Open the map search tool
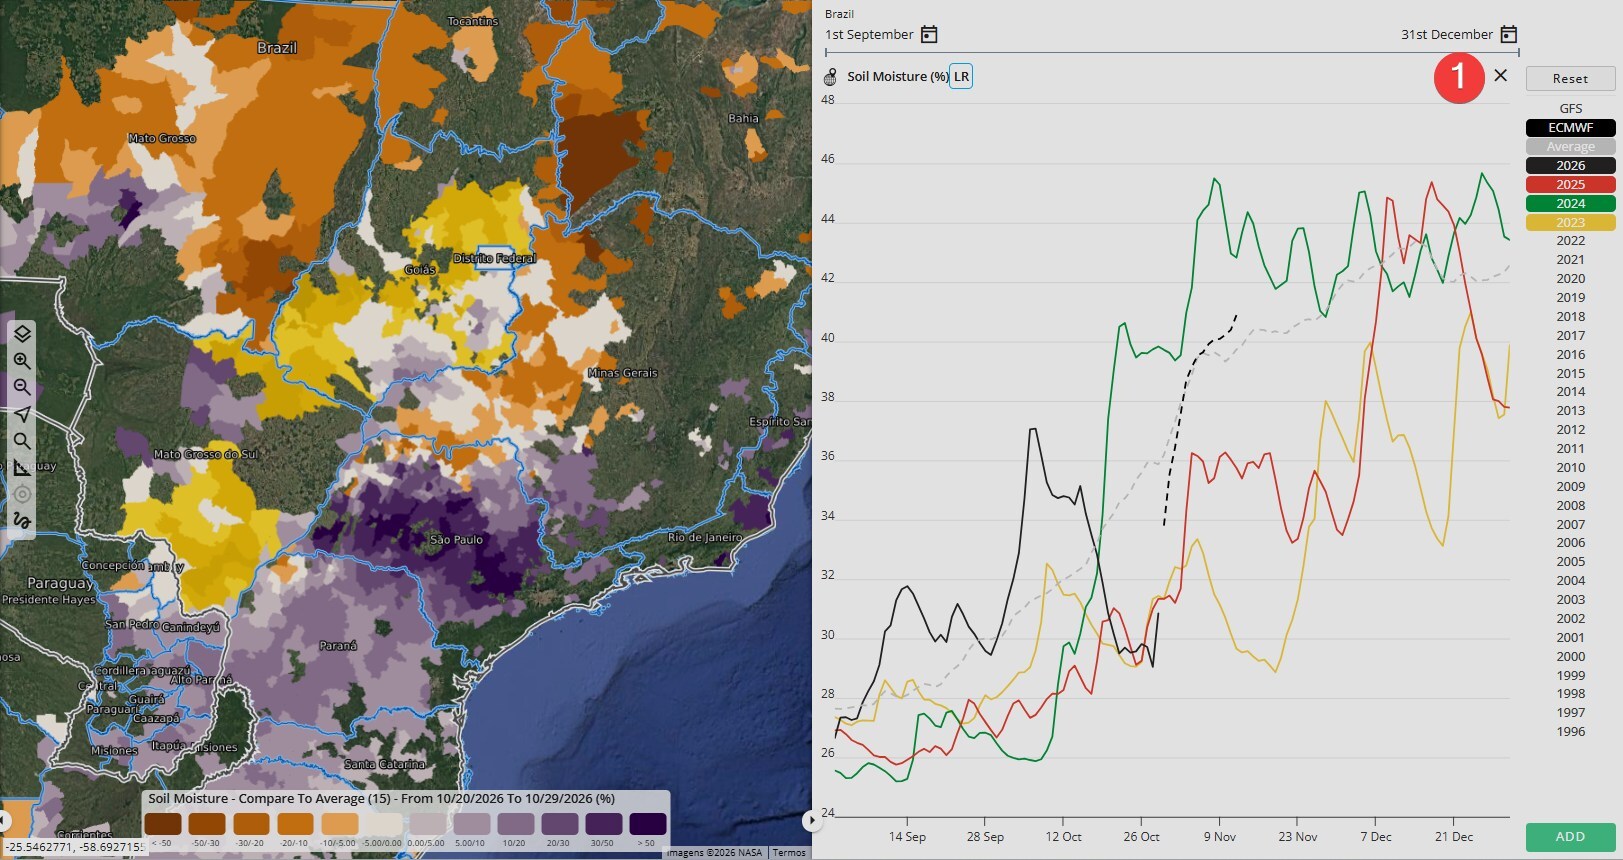1623x860 pixels. [x=22, y=441]
